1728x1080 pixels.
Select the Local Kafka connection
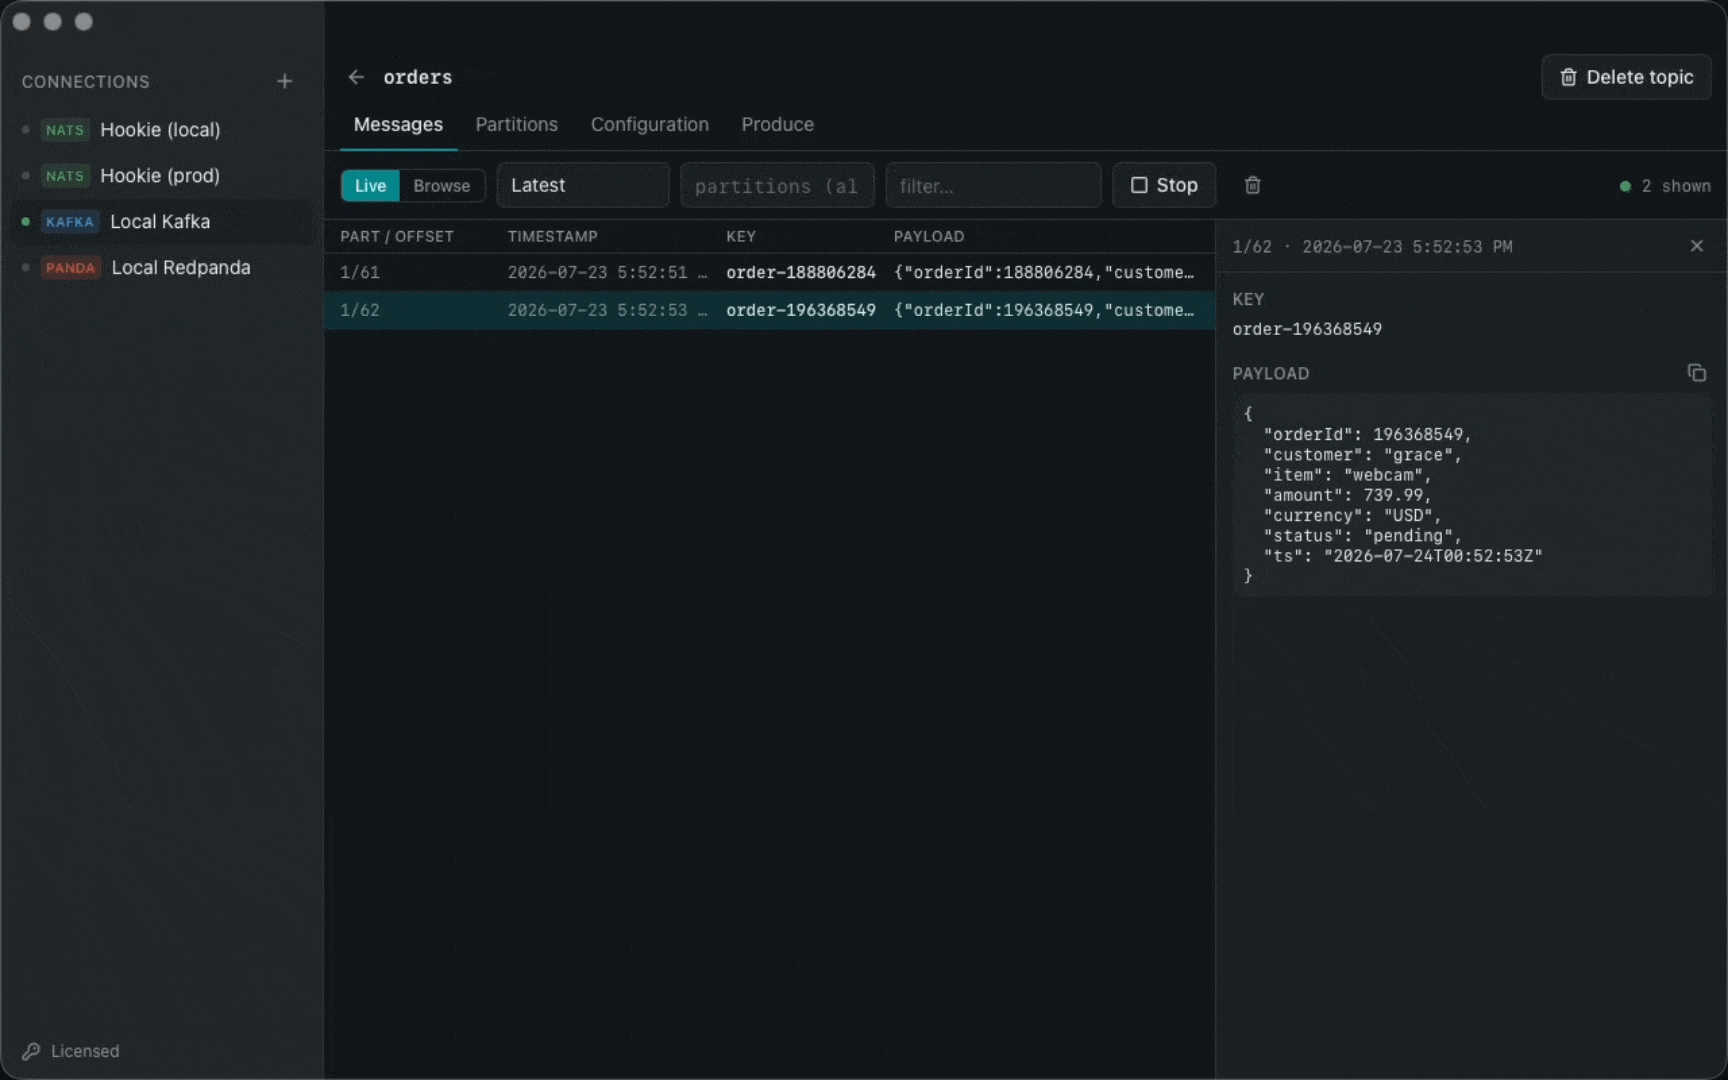(162, 222)
